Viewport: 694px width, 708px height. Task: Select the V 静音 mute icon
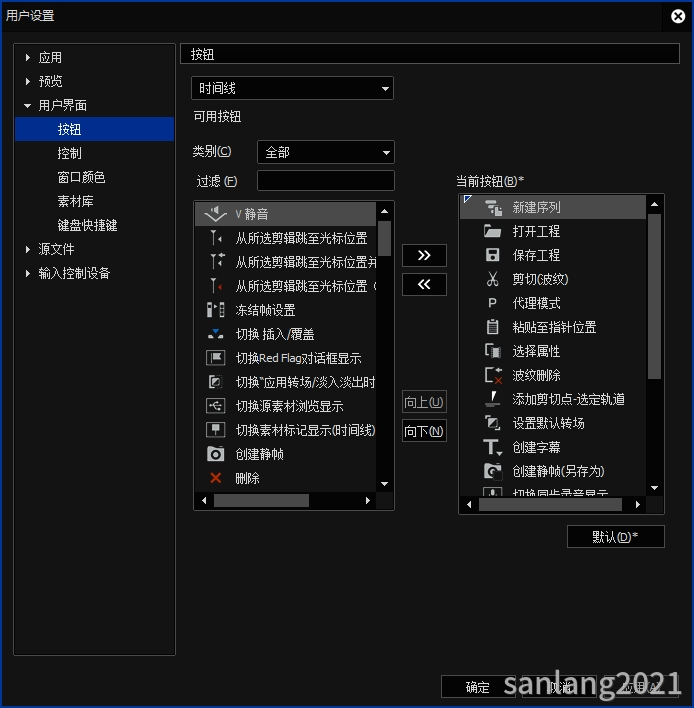pyautogui.click(x=215, y=214)
